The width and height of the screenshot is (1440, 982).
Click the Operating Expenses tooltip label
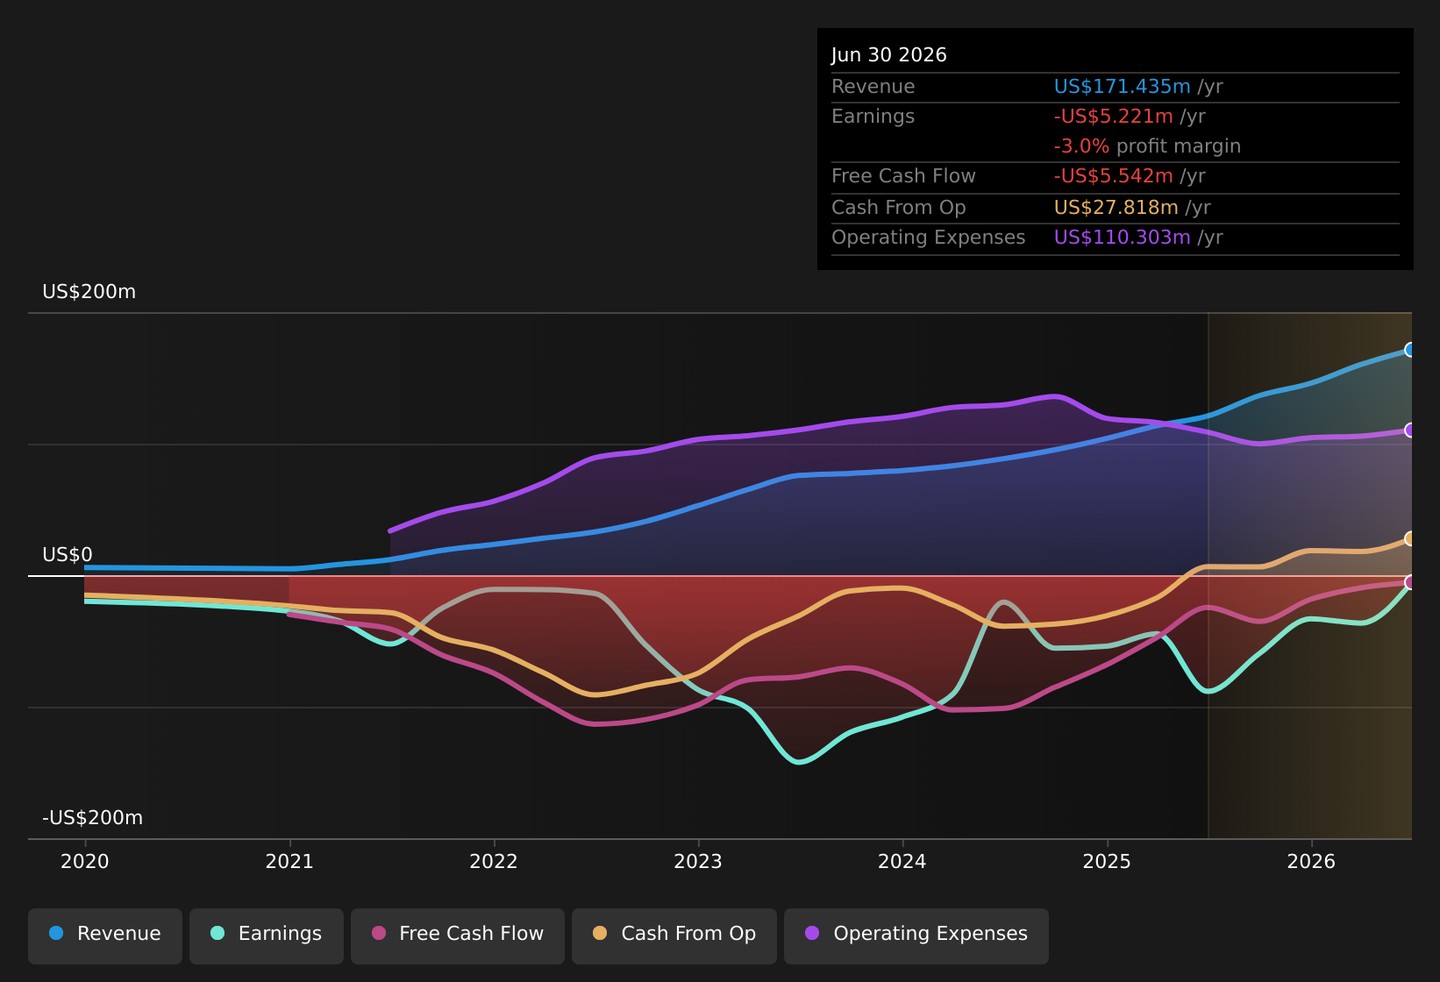coord(928,237)
